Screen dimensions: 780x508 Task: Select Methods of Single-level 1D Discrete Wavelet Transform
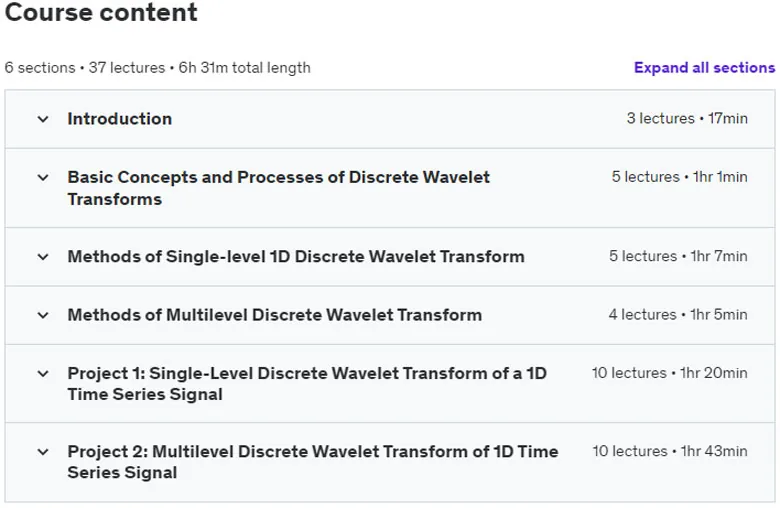coord(296,257)
